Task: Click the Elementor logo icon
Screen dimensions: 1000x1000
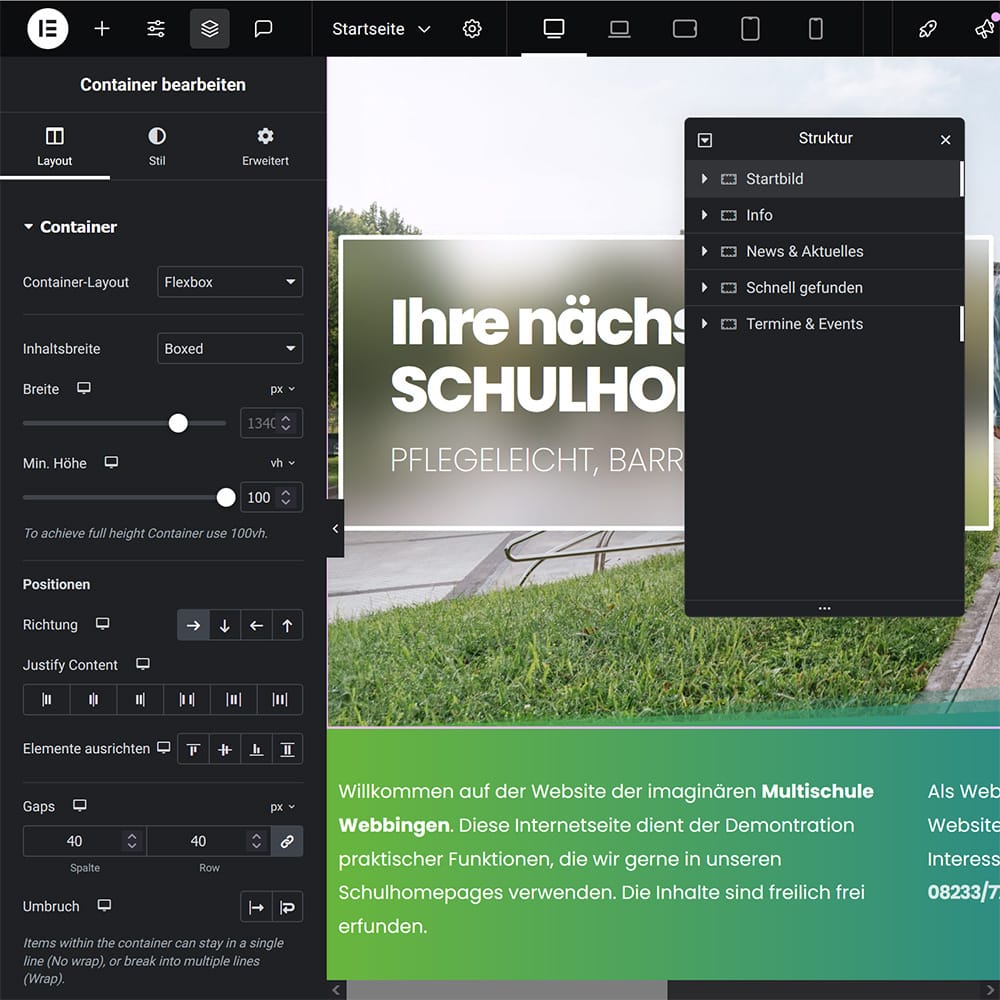Action: point(48,29)
